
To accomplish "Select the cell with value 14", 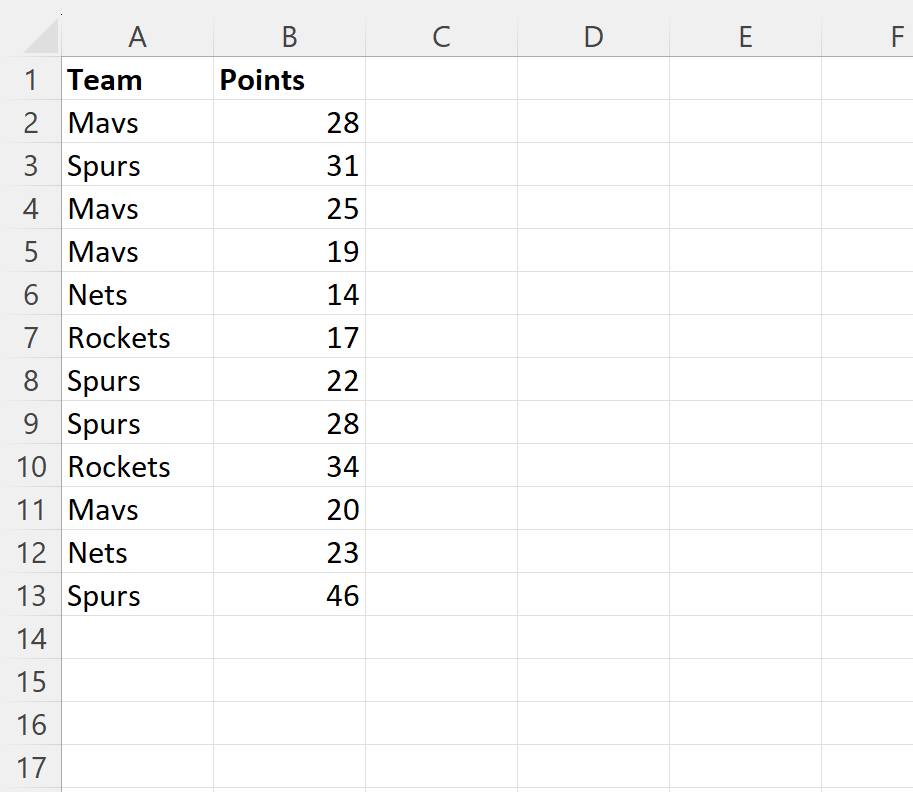I will click(289, 295).
